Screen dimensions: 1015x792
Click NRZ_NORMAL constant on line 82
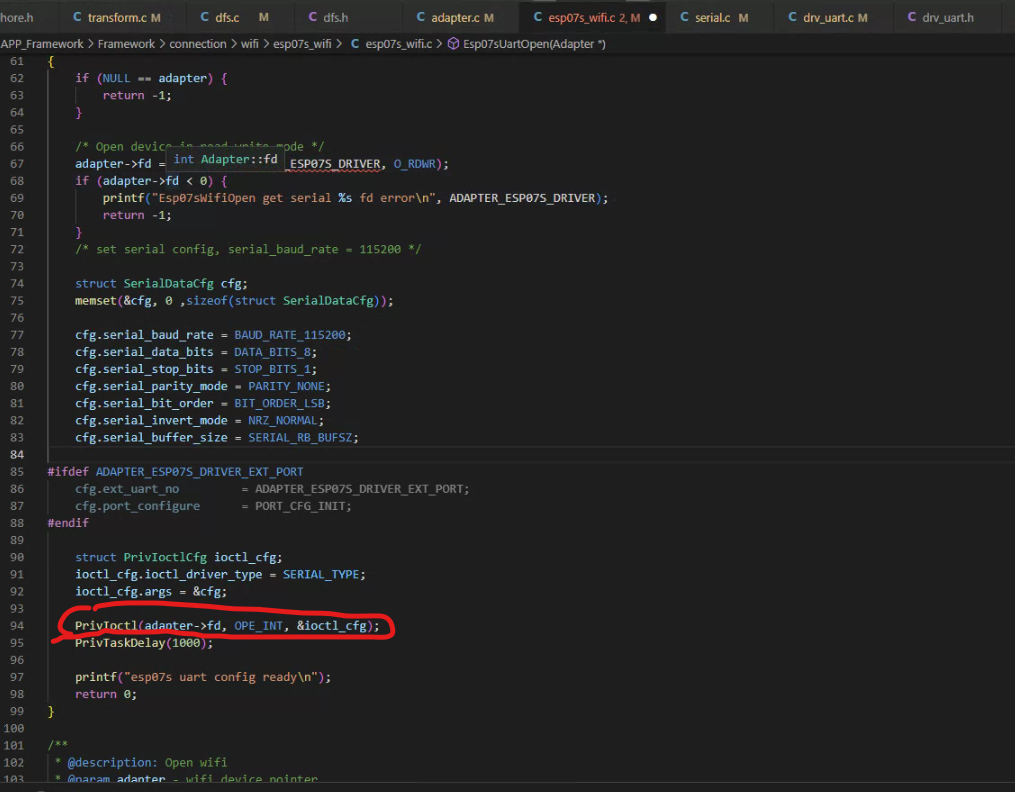pos(283,420)
